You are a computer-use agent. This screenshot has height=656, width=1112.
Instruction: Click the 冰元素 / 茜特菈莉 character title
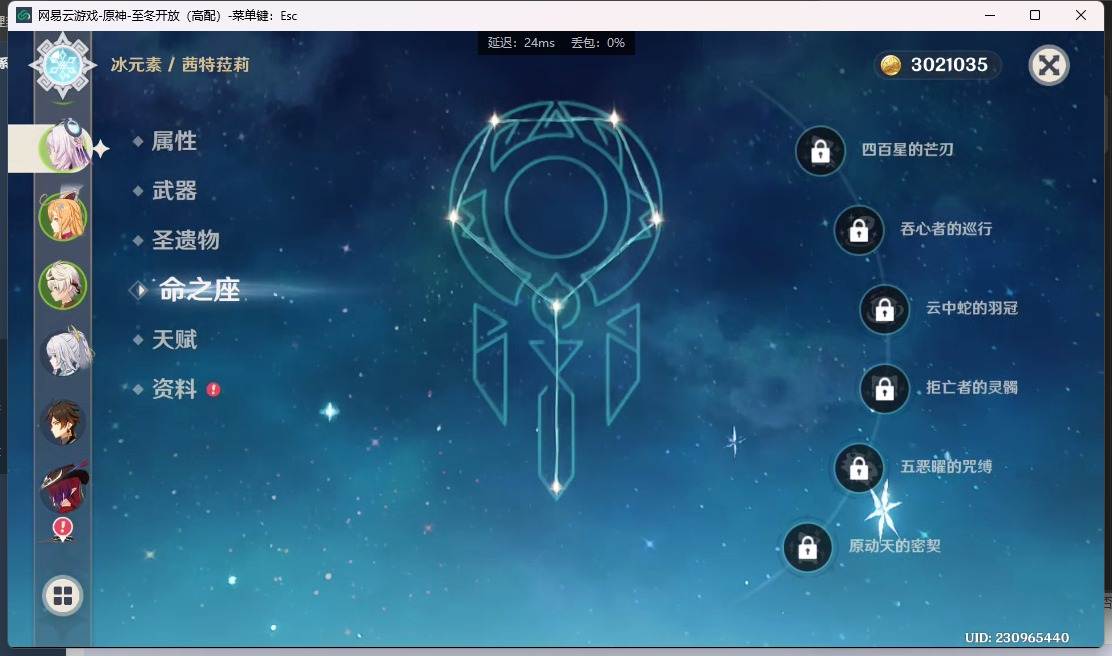[x=180, y=65]
